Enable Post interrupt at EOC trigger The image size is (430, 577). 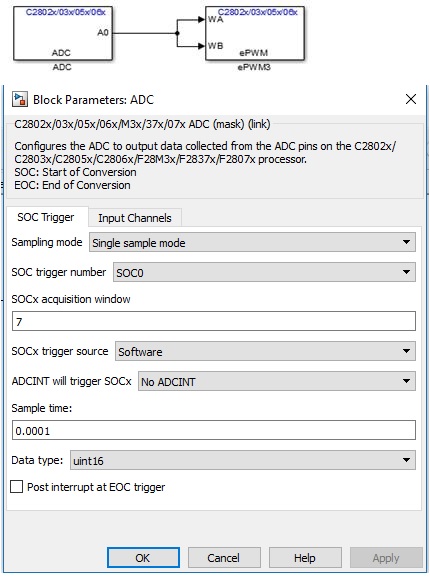coord(17,486)
